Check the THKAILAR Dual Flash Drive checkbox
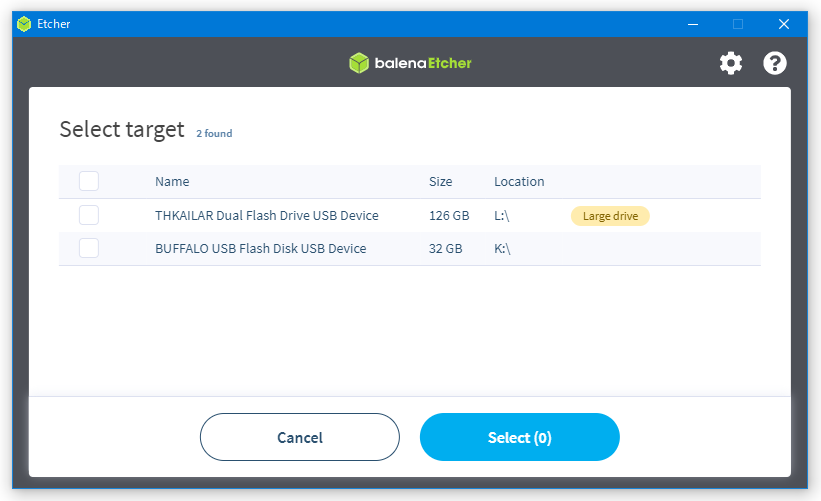This screenshot has height=501, width=821. coord(89,215)
